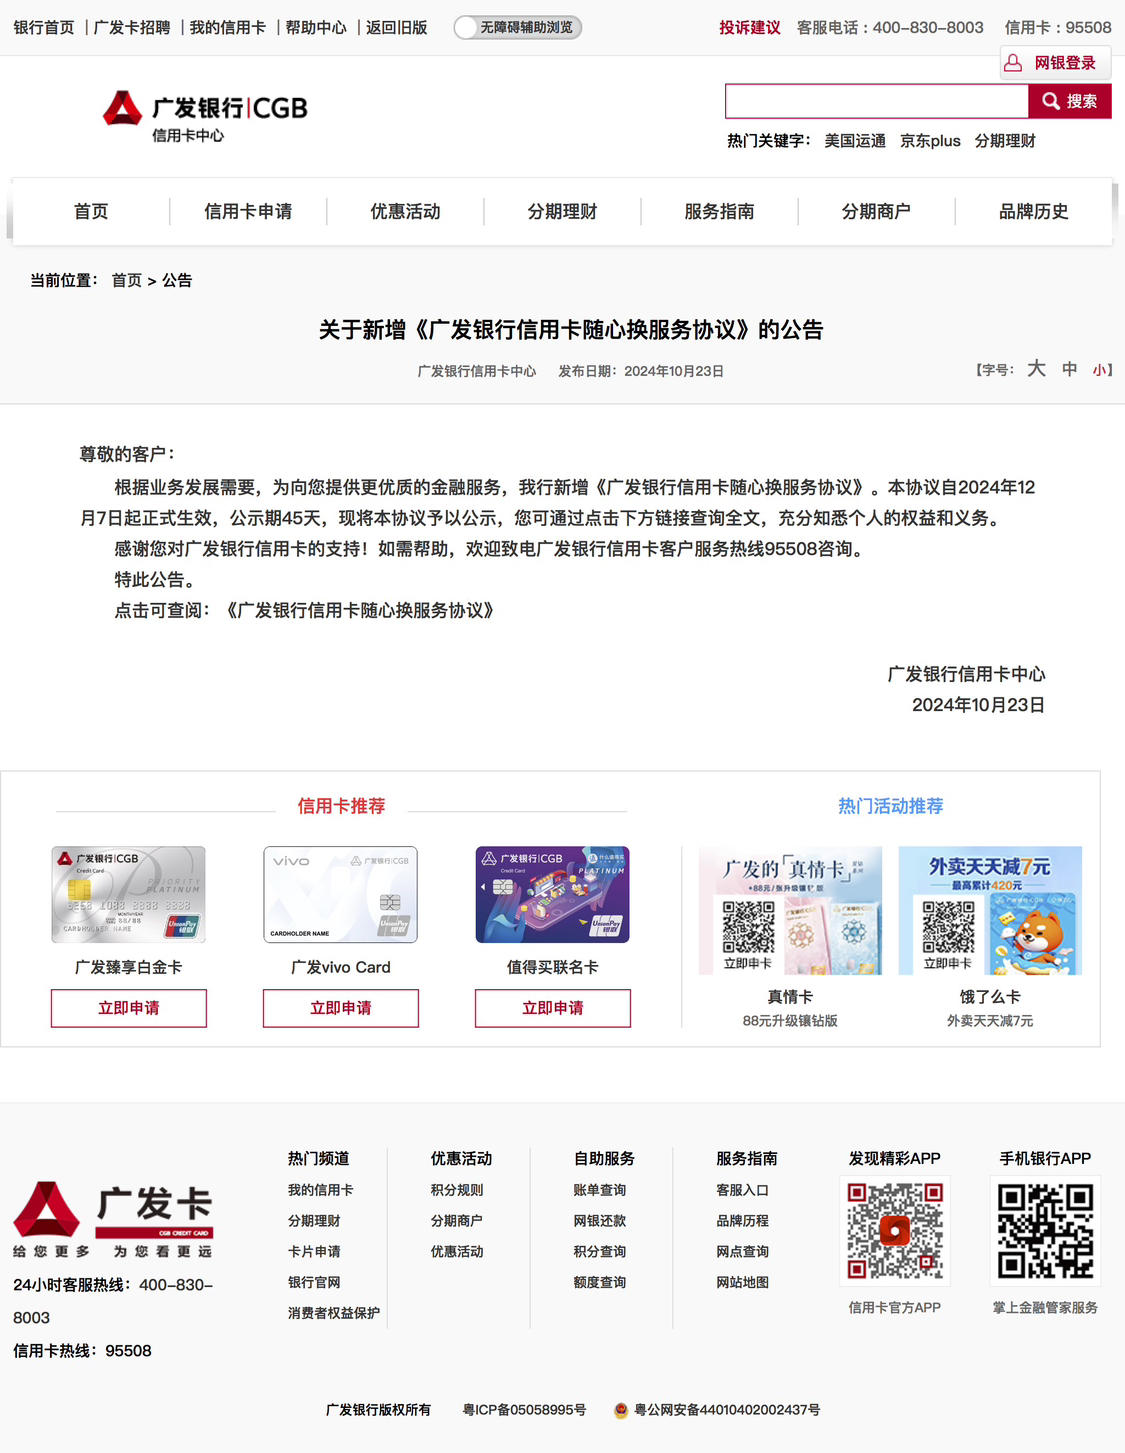Apply for the 值得买联名卡
Image resolution: width=1125 pixels, height=1453 pixels.
point(553,1008)
